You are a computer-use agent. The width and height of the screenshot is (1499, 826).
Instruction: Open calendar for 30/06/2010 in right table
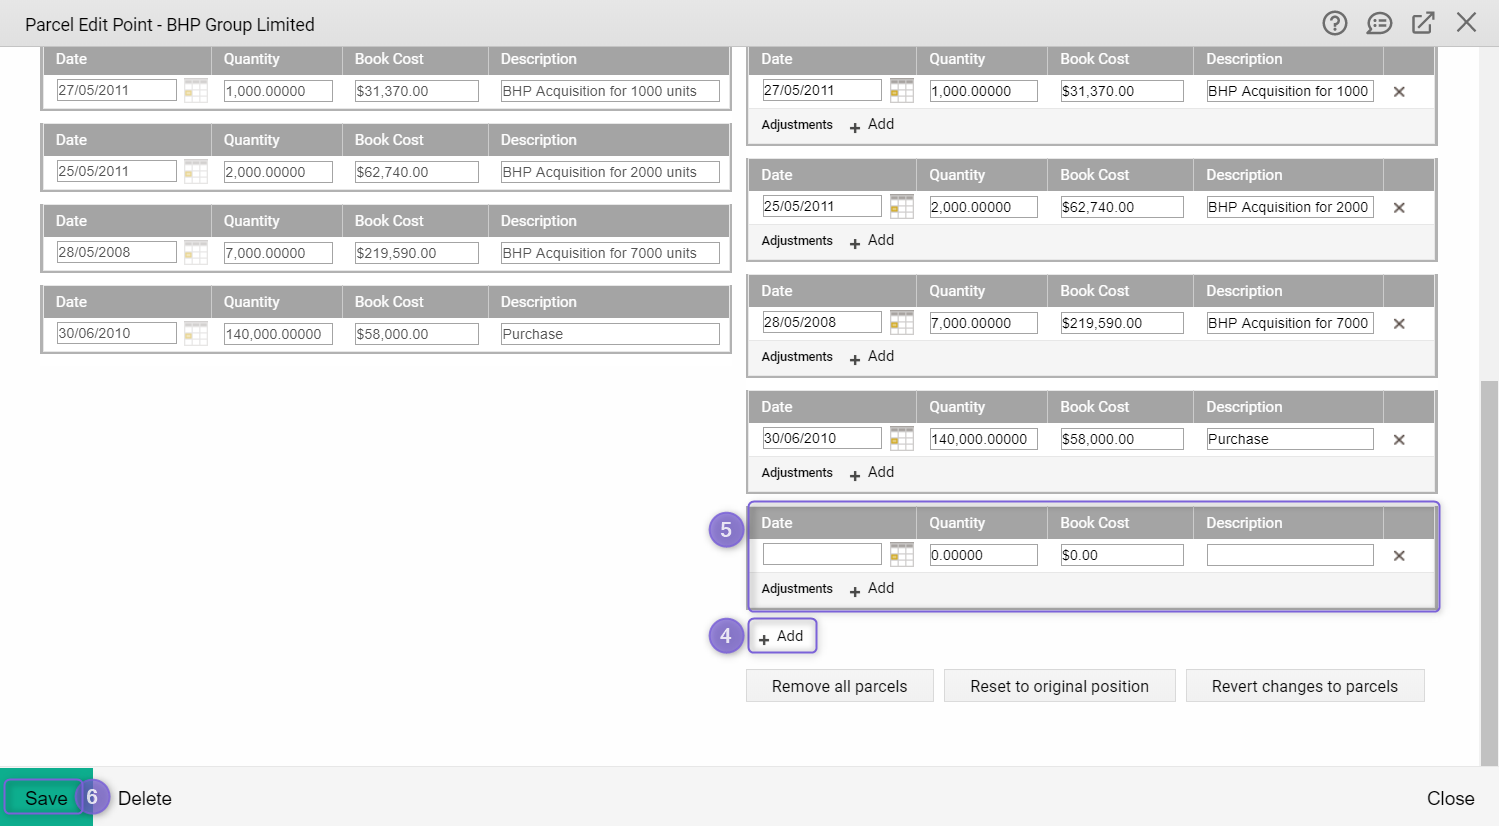(x=902, y=439)
